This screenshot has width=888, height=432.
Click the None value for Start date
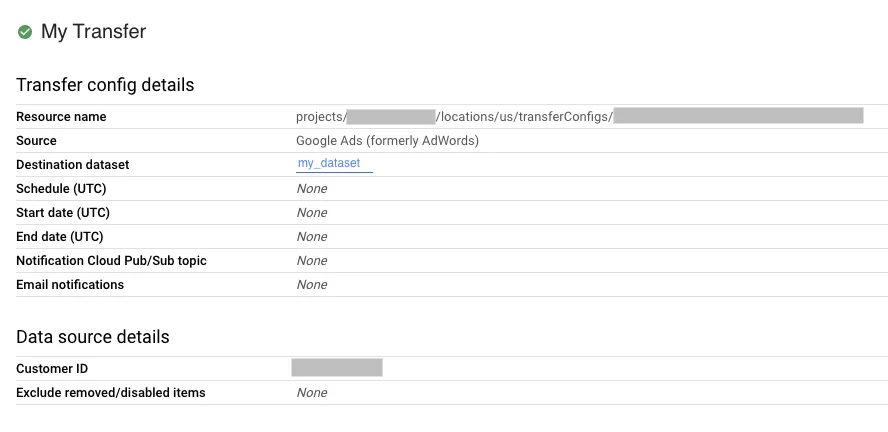(x=312, y=213)
